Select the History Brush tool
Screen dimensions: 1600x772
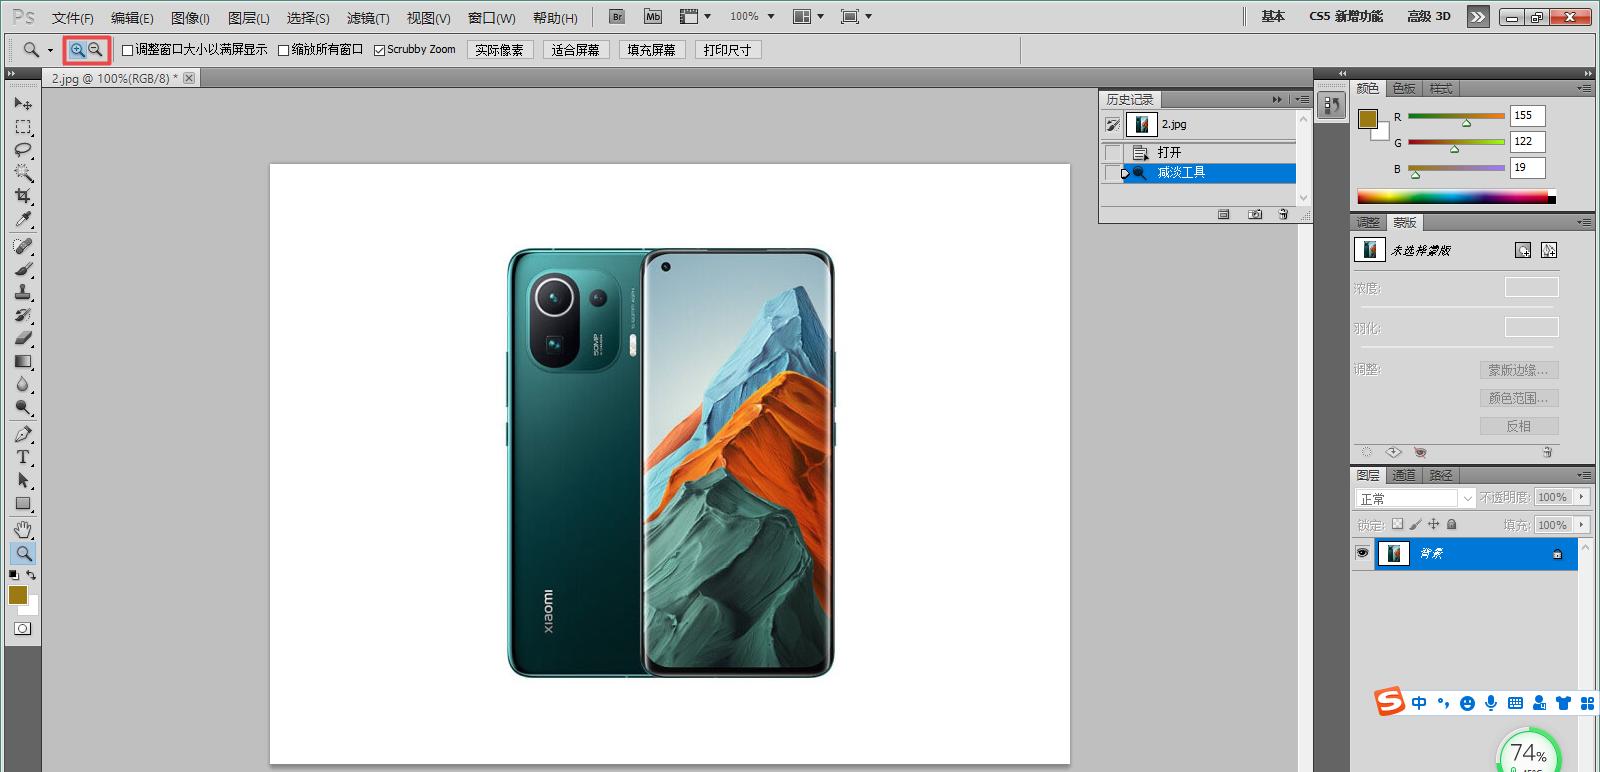23,315
